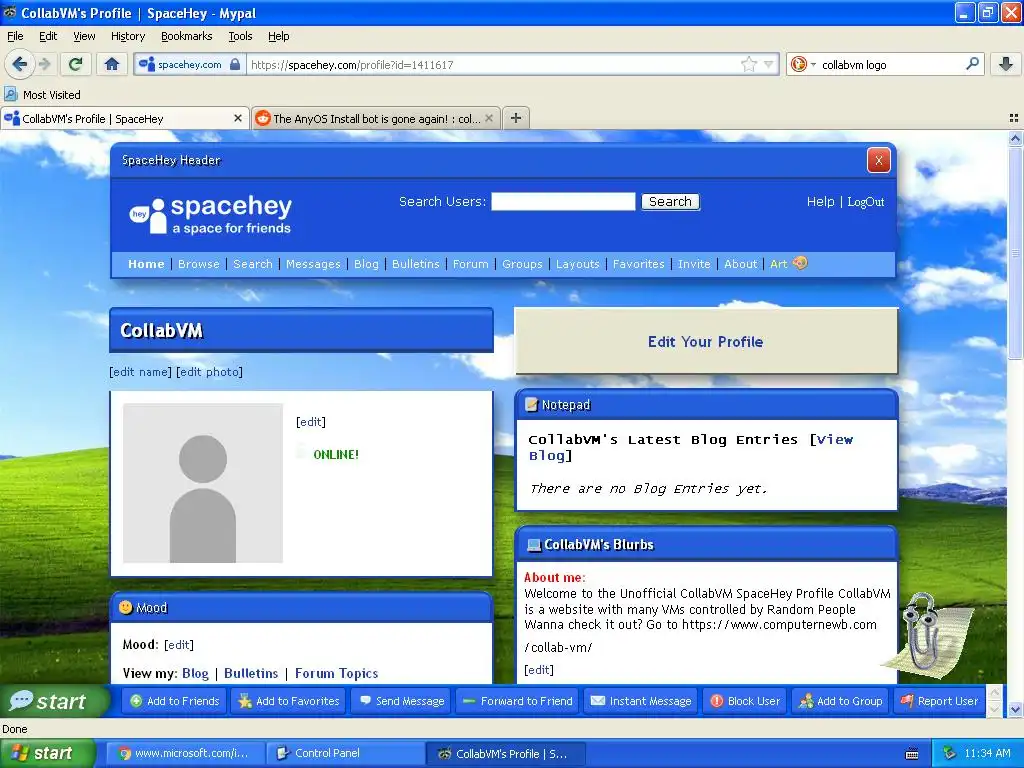Open the downloads arrow icon

1006,64
